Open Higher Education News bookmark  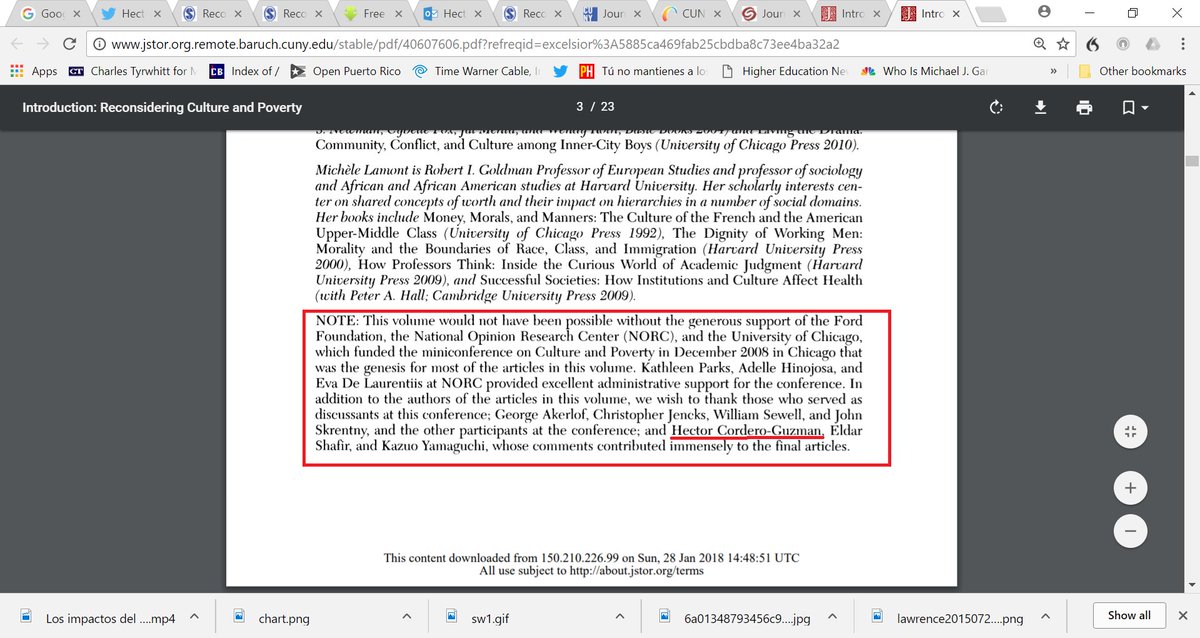tap(783, 71)
